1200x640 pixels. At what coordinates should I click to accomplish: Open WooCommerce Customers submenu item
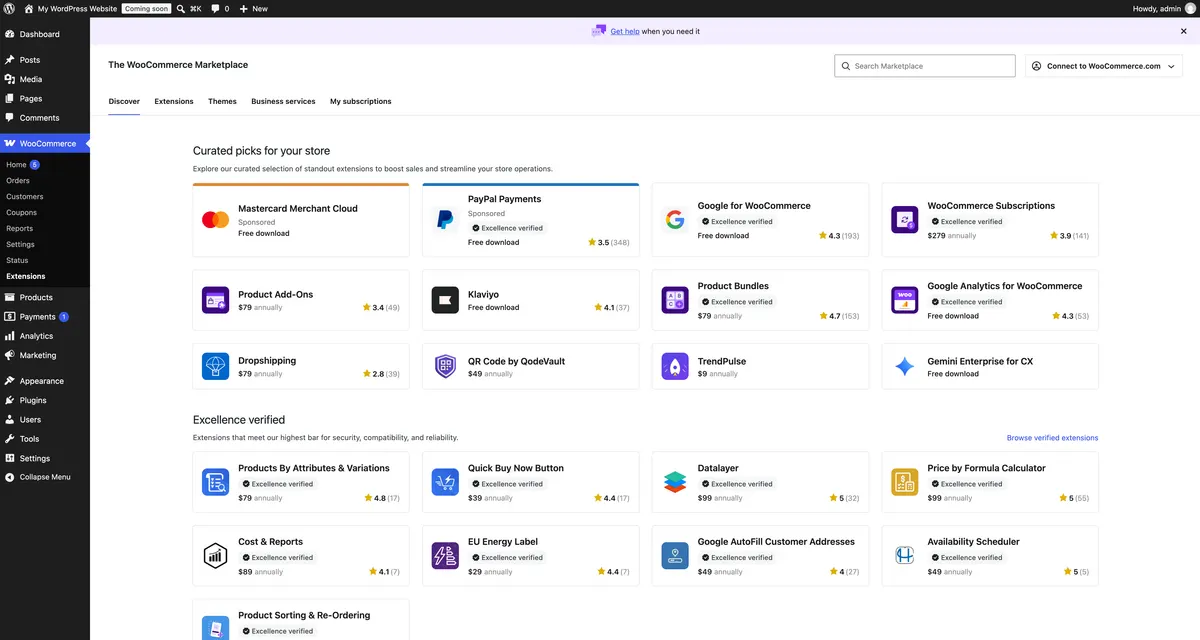[x=25, y=197]
